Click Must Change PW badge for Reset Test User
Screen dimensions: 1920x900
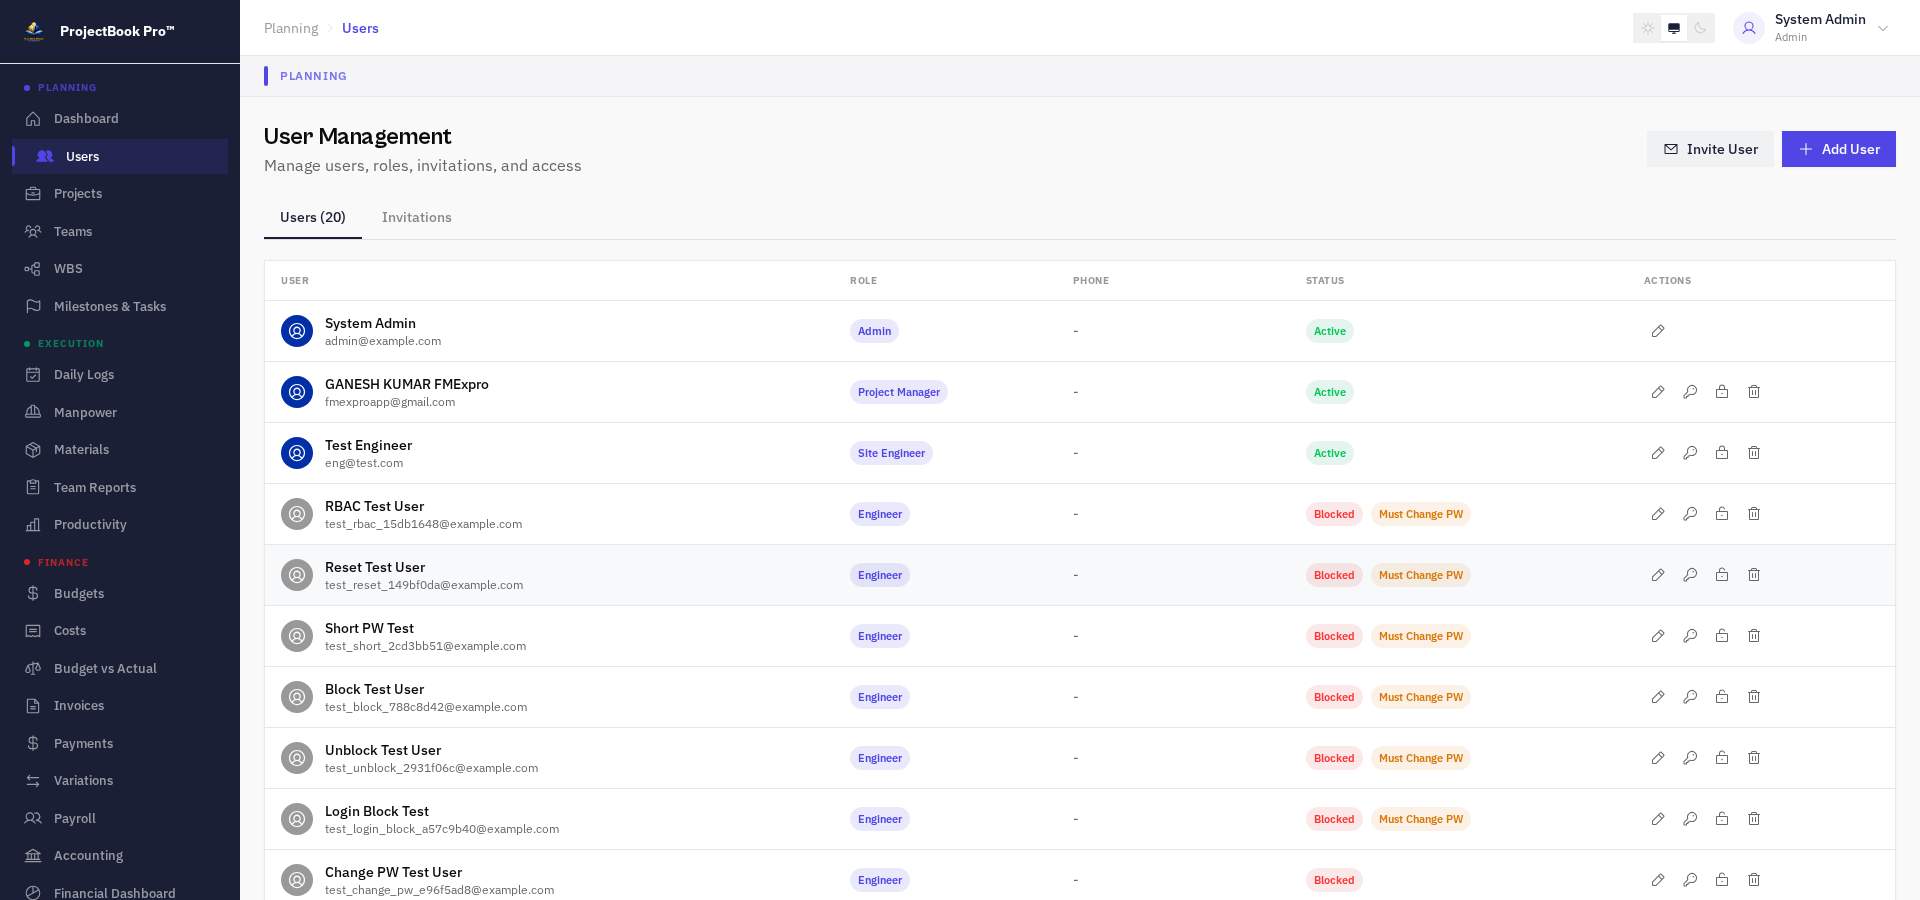coord(1421,575)
